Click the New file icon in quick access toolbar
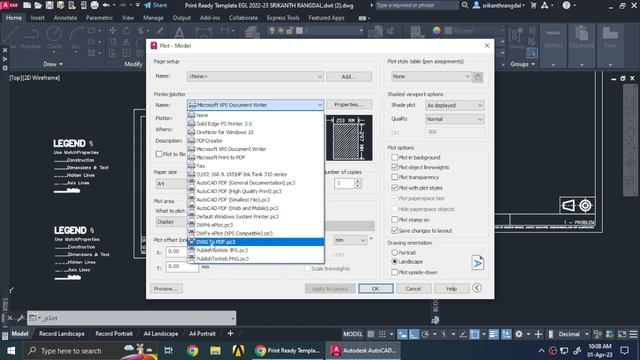The height and width of the screenshot is (360, 640). tap(27, 5)
